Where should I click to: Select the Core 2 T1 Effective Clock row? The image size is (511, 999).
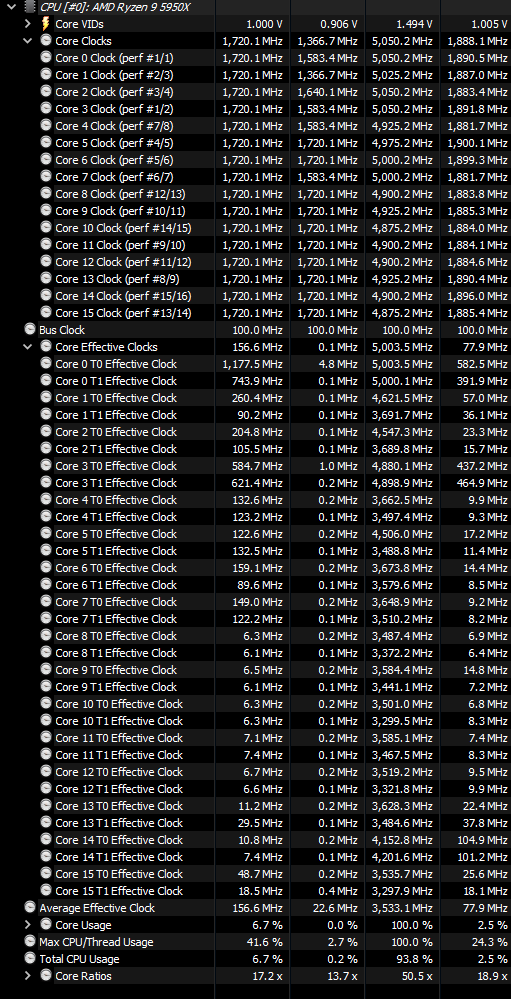click(x=256, y=449)
